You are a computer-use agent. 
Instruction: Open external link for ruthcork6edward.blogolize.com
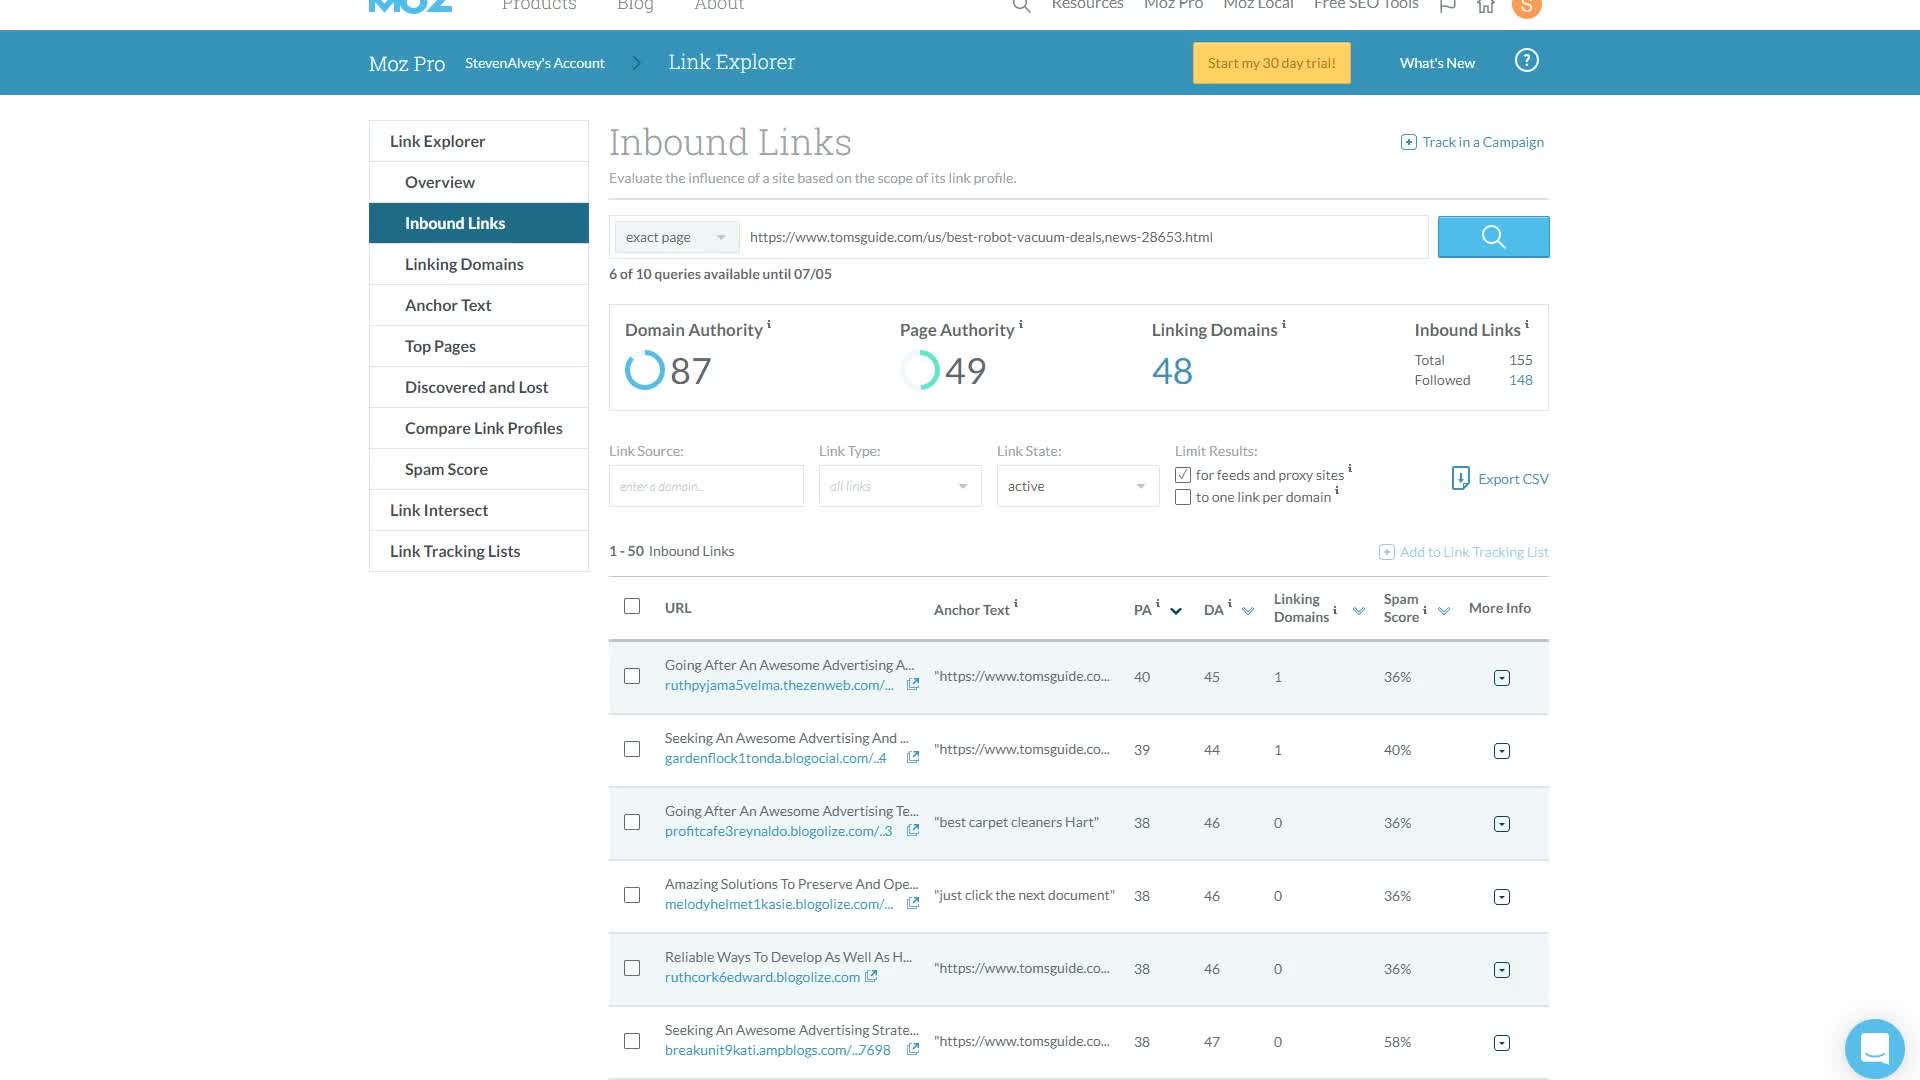(x=871, y=977)
